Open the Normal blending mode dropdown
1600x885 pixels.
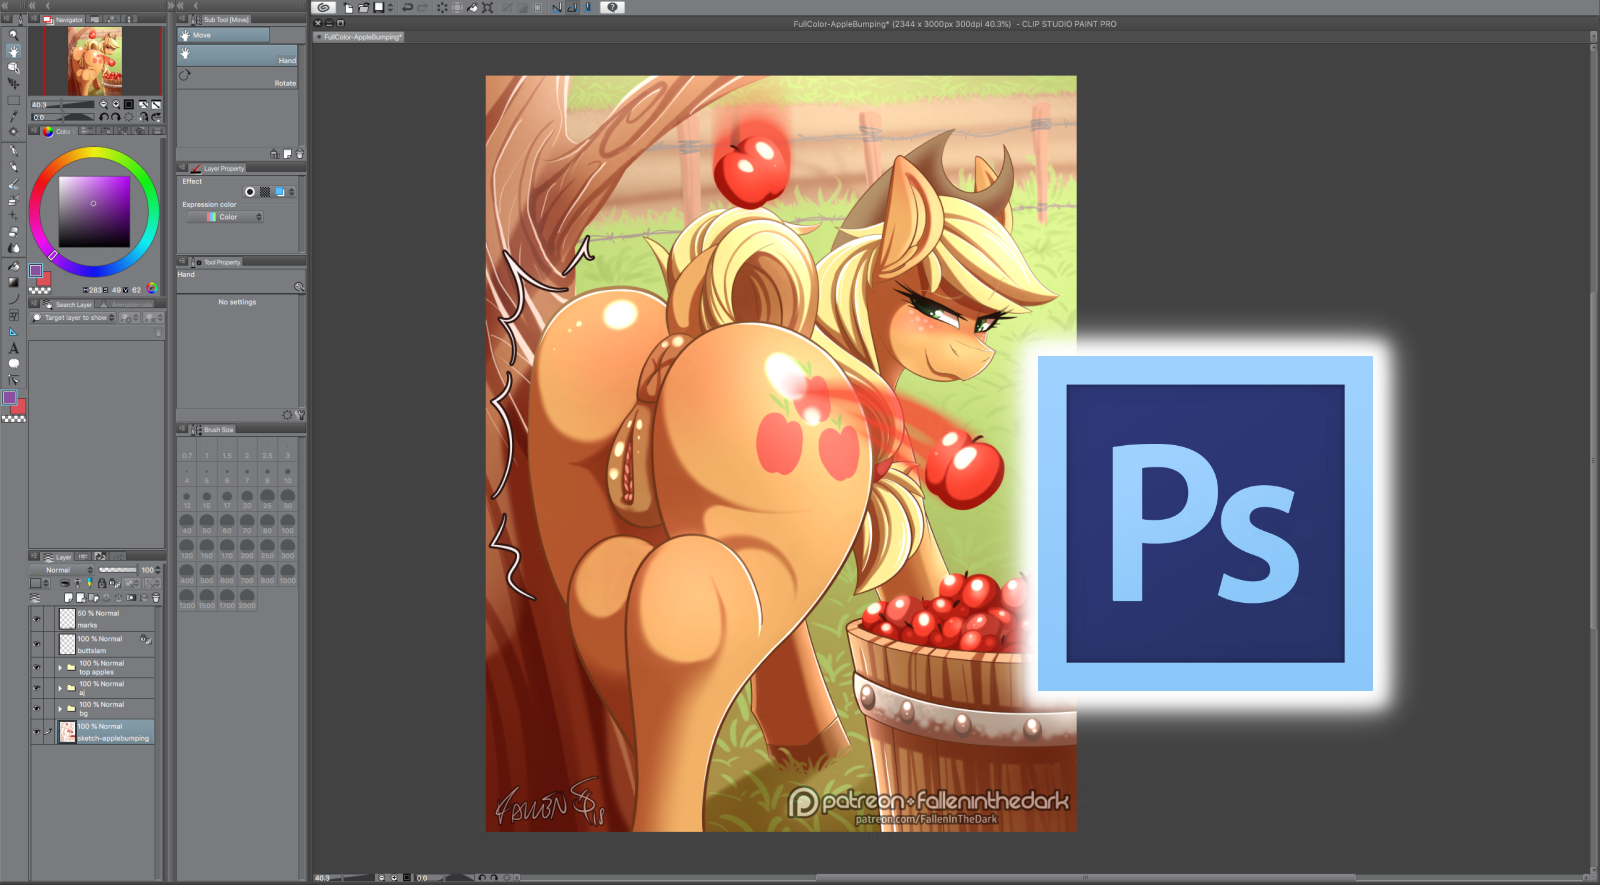(x=62, y=570)
